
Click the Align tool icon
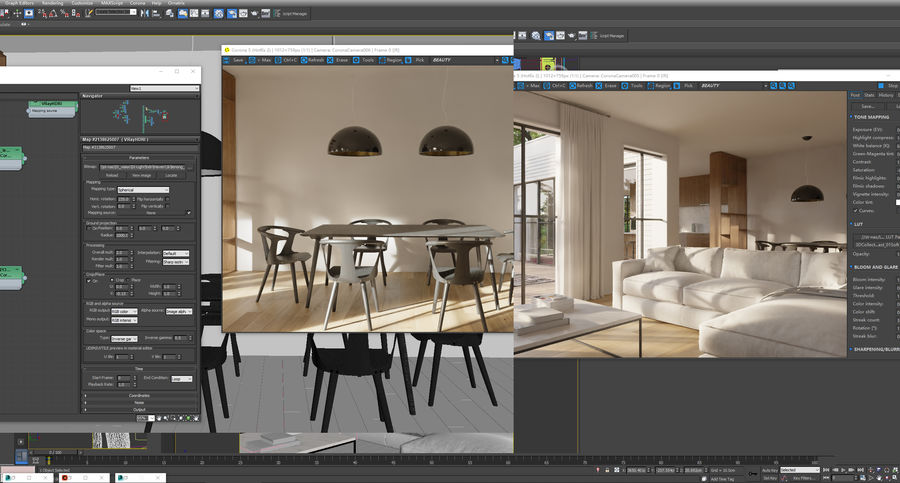click(156, 13)
